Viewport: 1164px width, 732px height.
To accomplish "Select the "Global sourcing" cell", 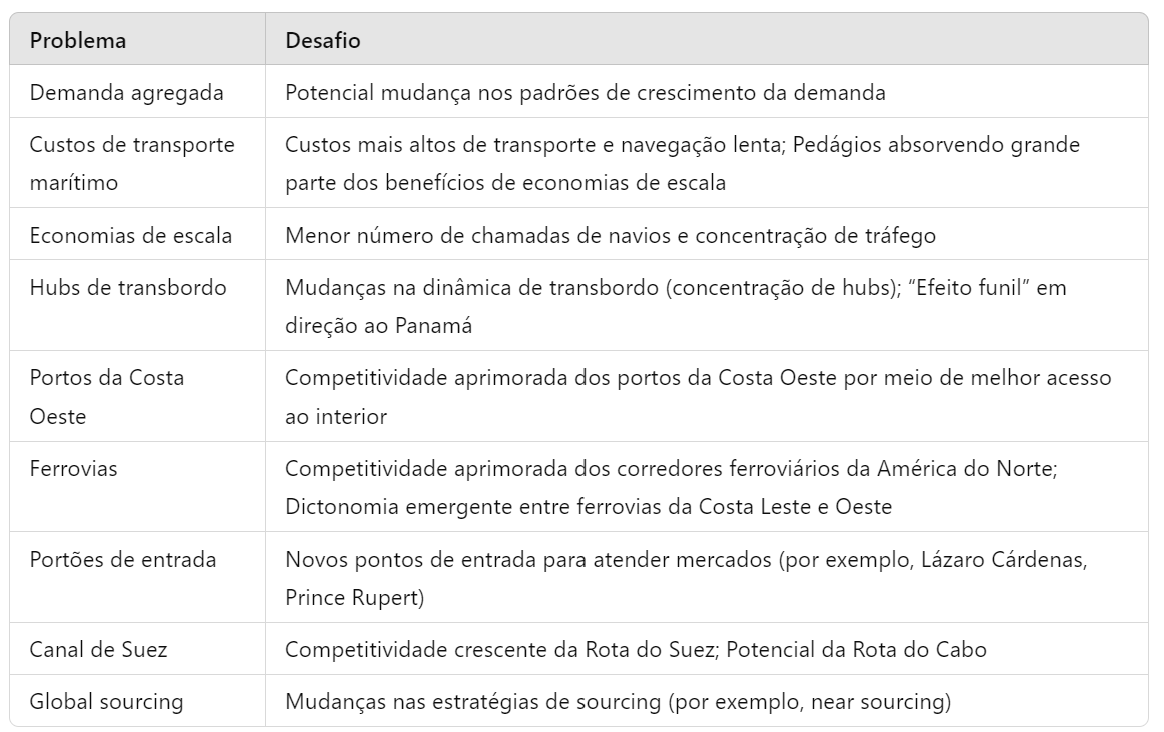I will 107,702.
